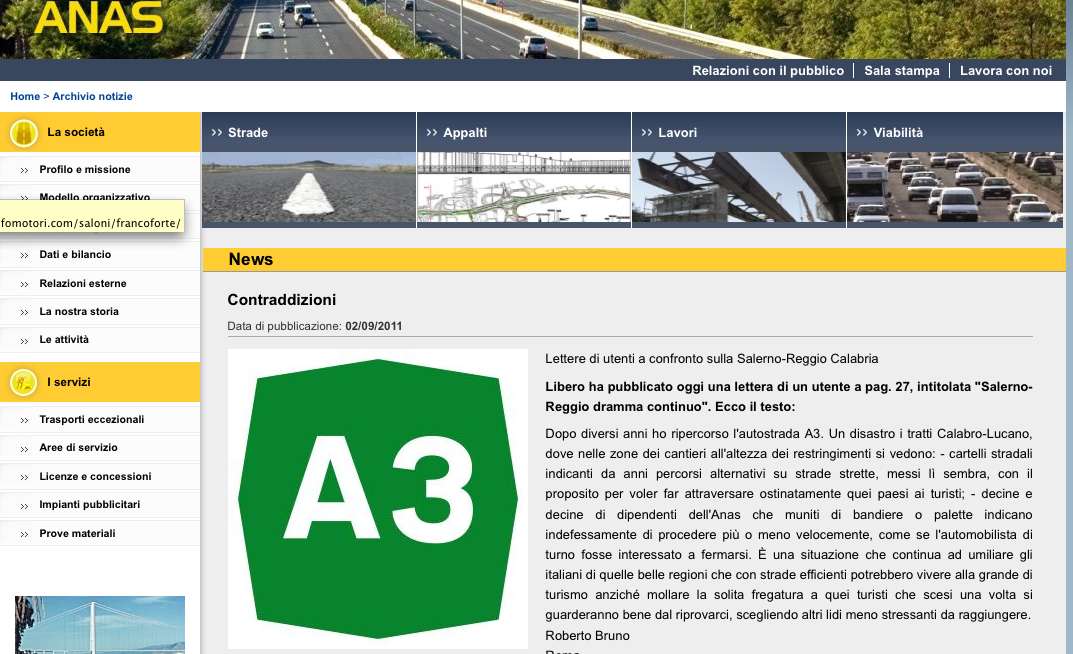
Task: Open Relazioni esterne page
Action: [83, 283]
